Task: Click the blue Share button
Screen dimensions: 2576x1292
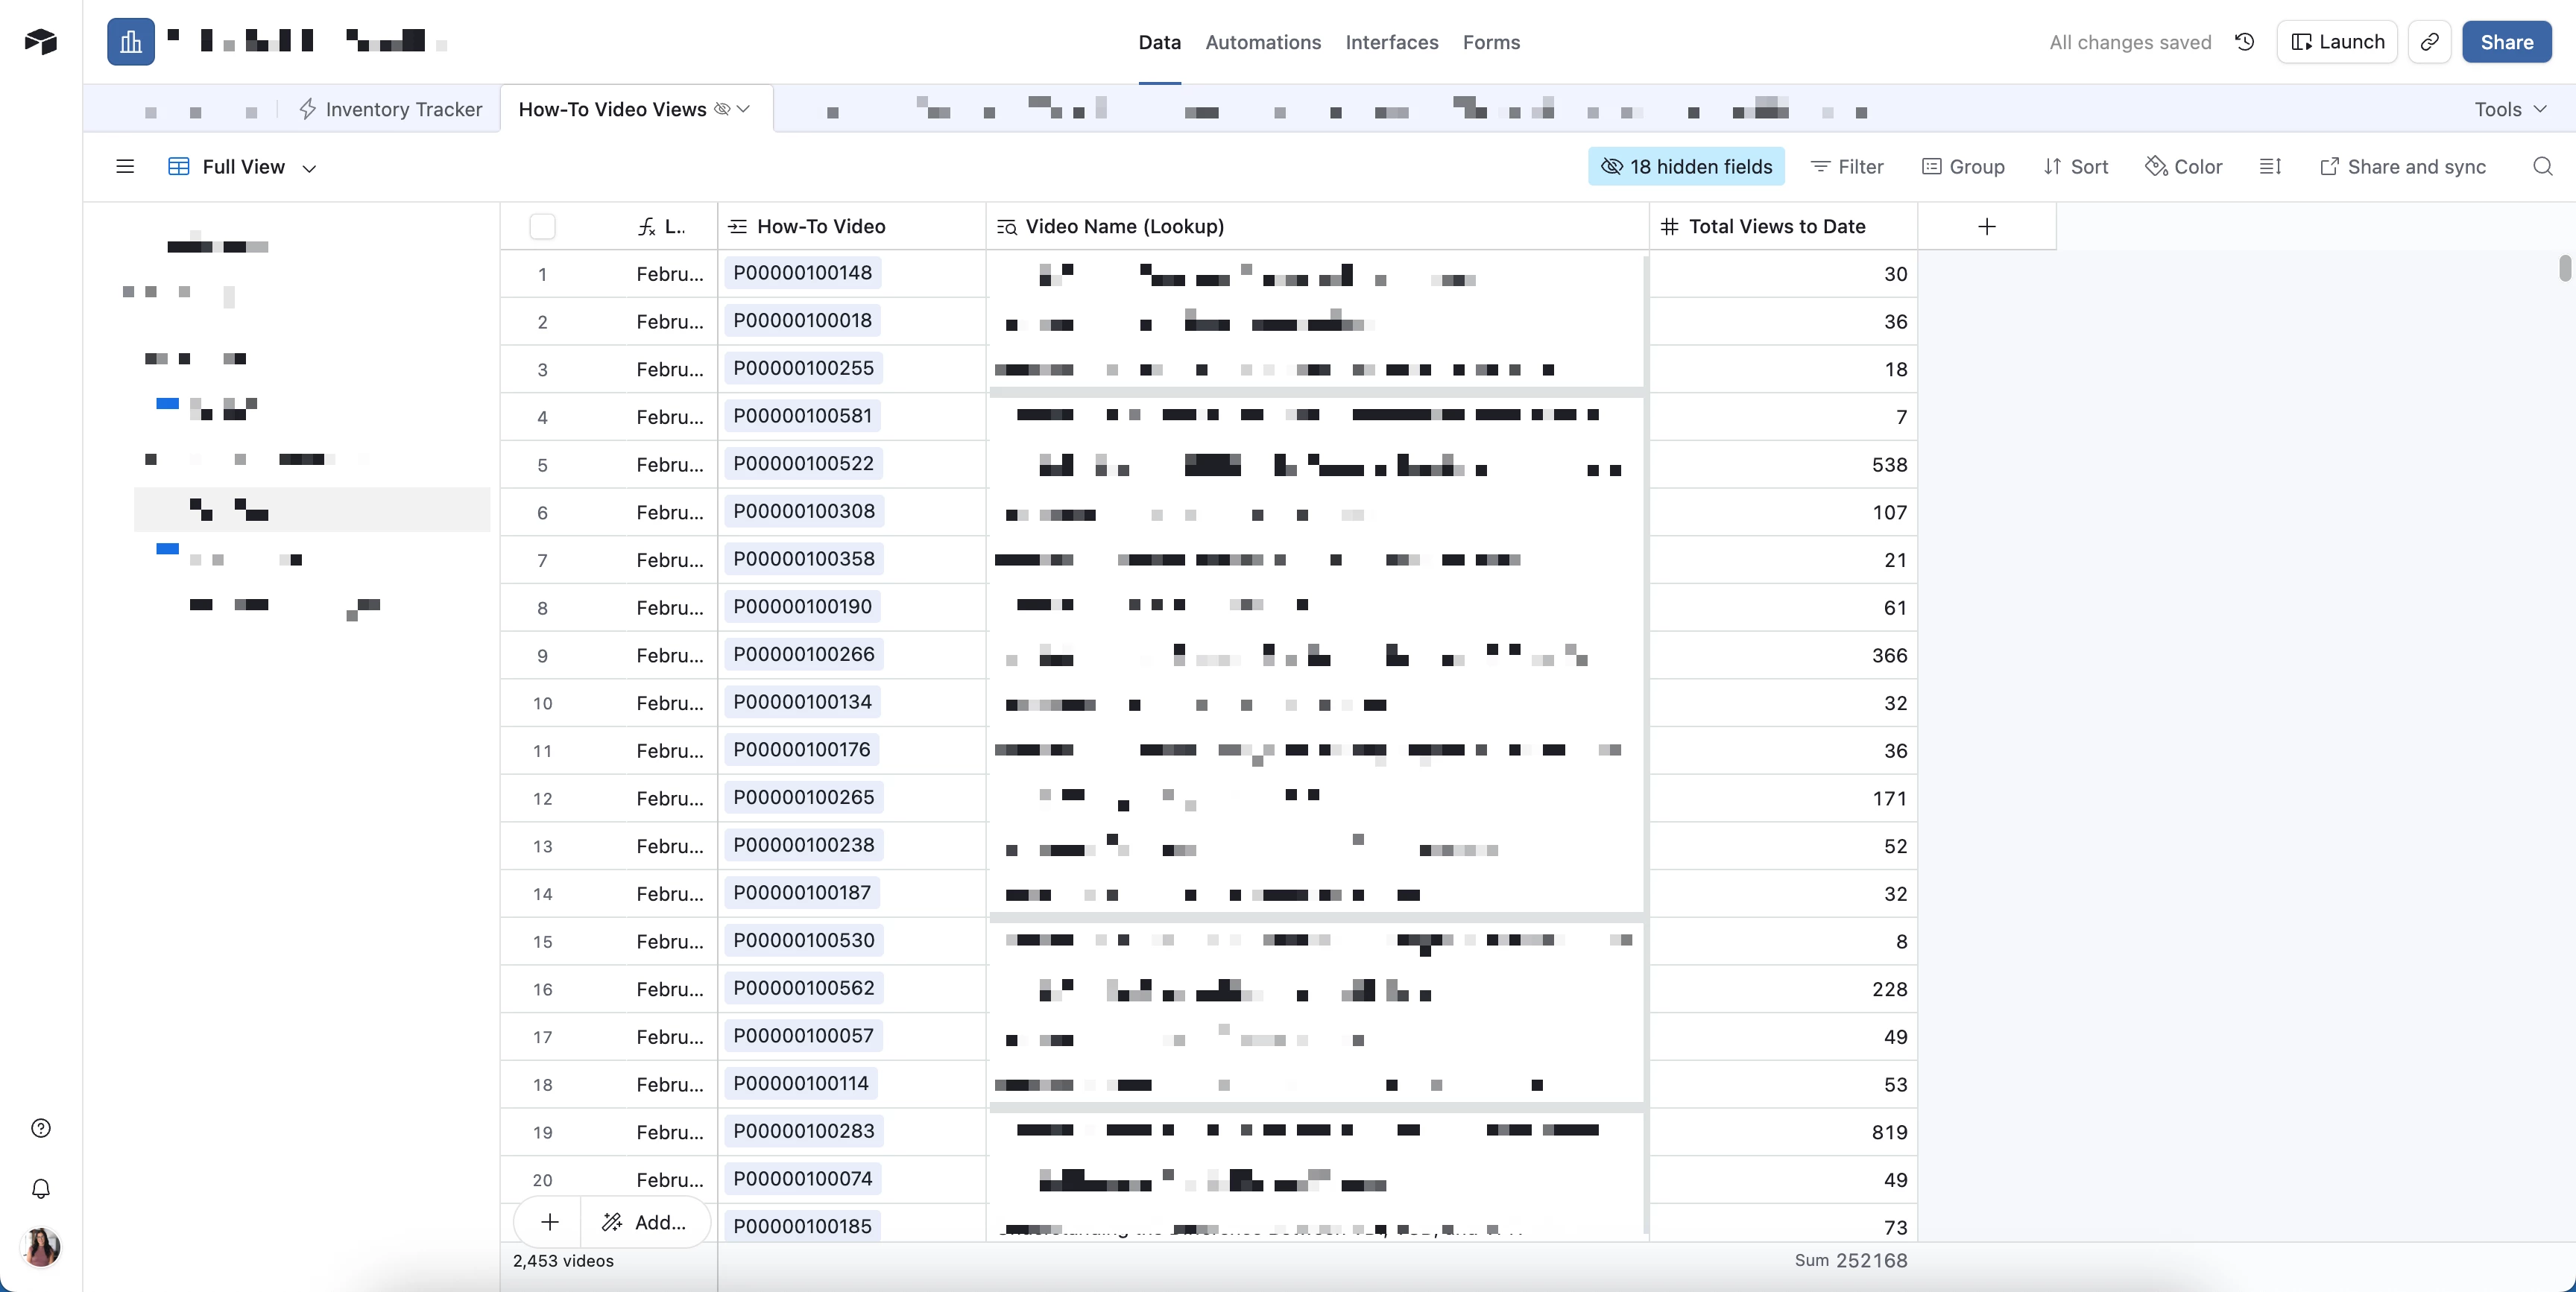Action: [x=2506, y=42]
